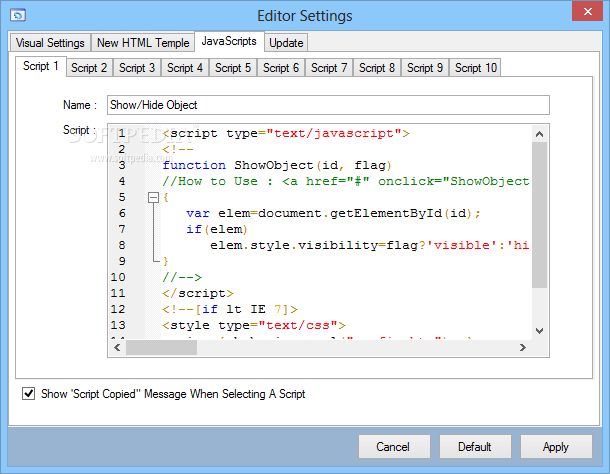Close the Editor Settings dialog
This screenshot has width=610, height=474.
[587, 11]
